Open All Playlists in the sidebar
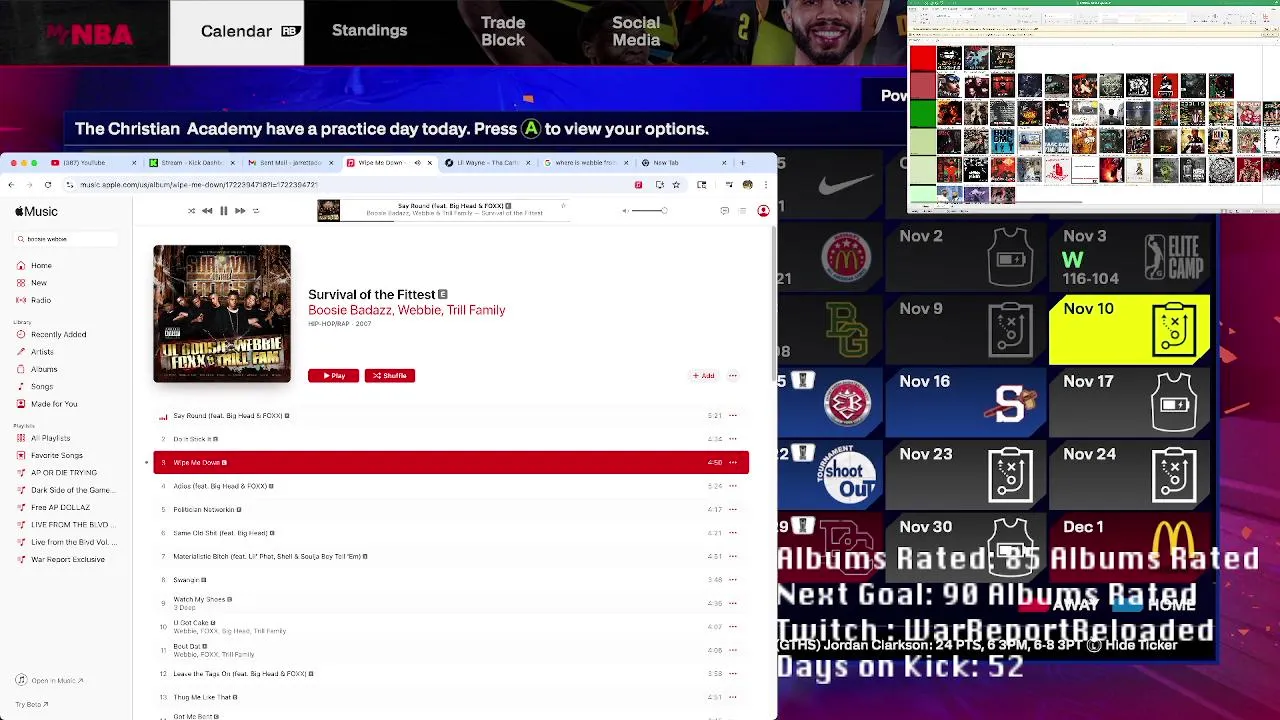The image size is (1280, 720). pos(50,438)
